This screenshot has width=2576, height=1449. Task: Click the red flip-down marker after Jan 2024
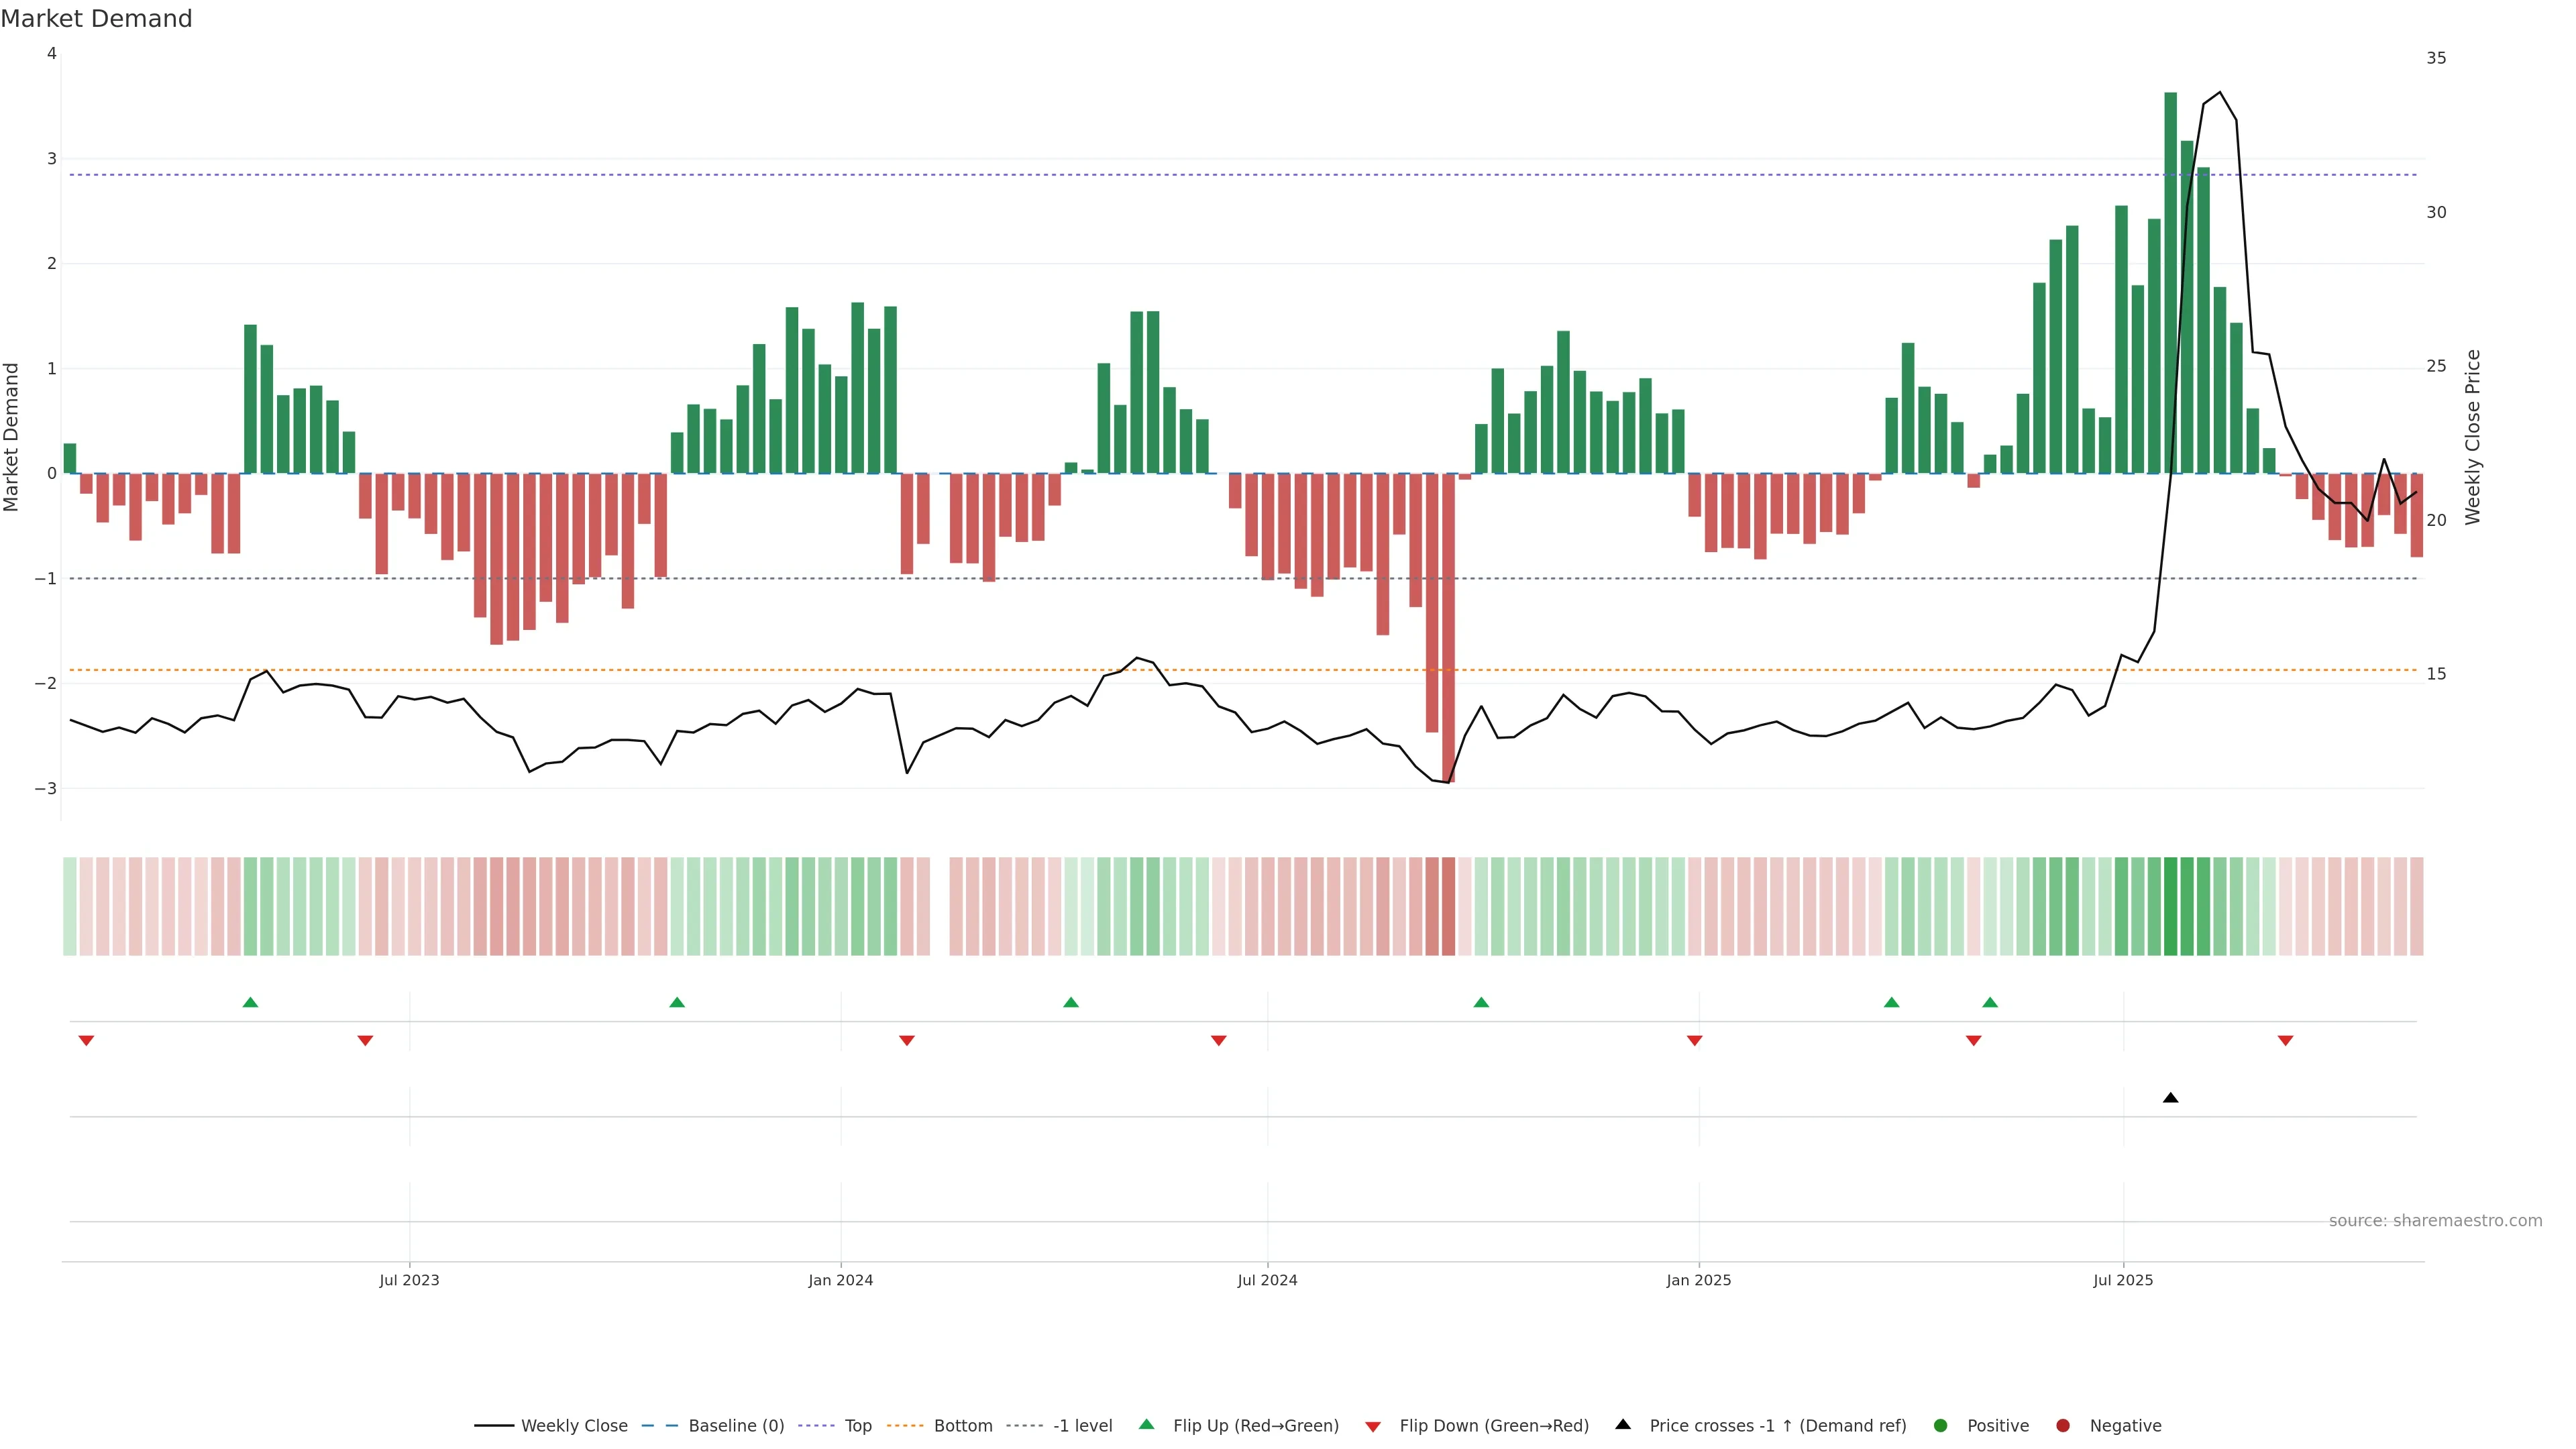coord(906,1041)
